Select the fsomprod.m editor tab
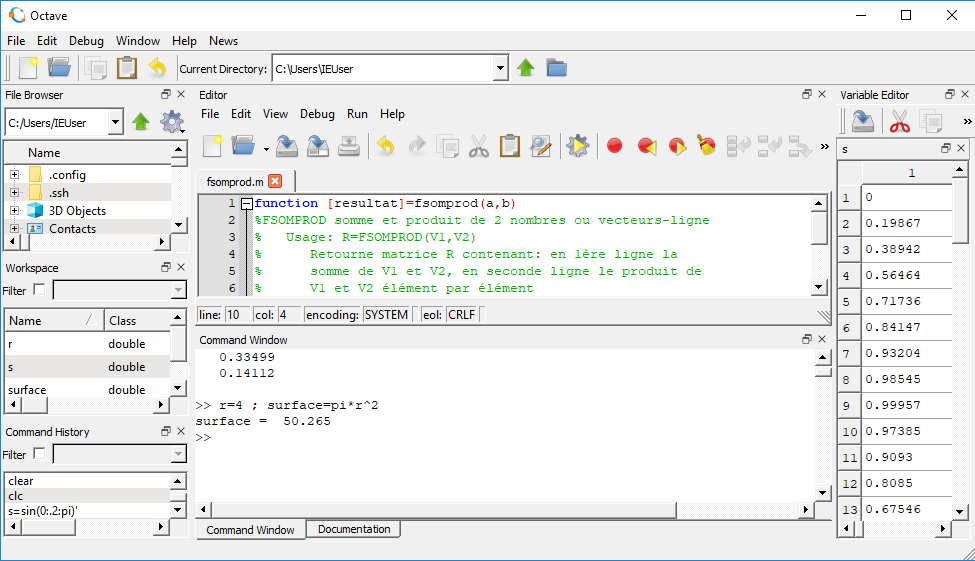 point(235,182)
